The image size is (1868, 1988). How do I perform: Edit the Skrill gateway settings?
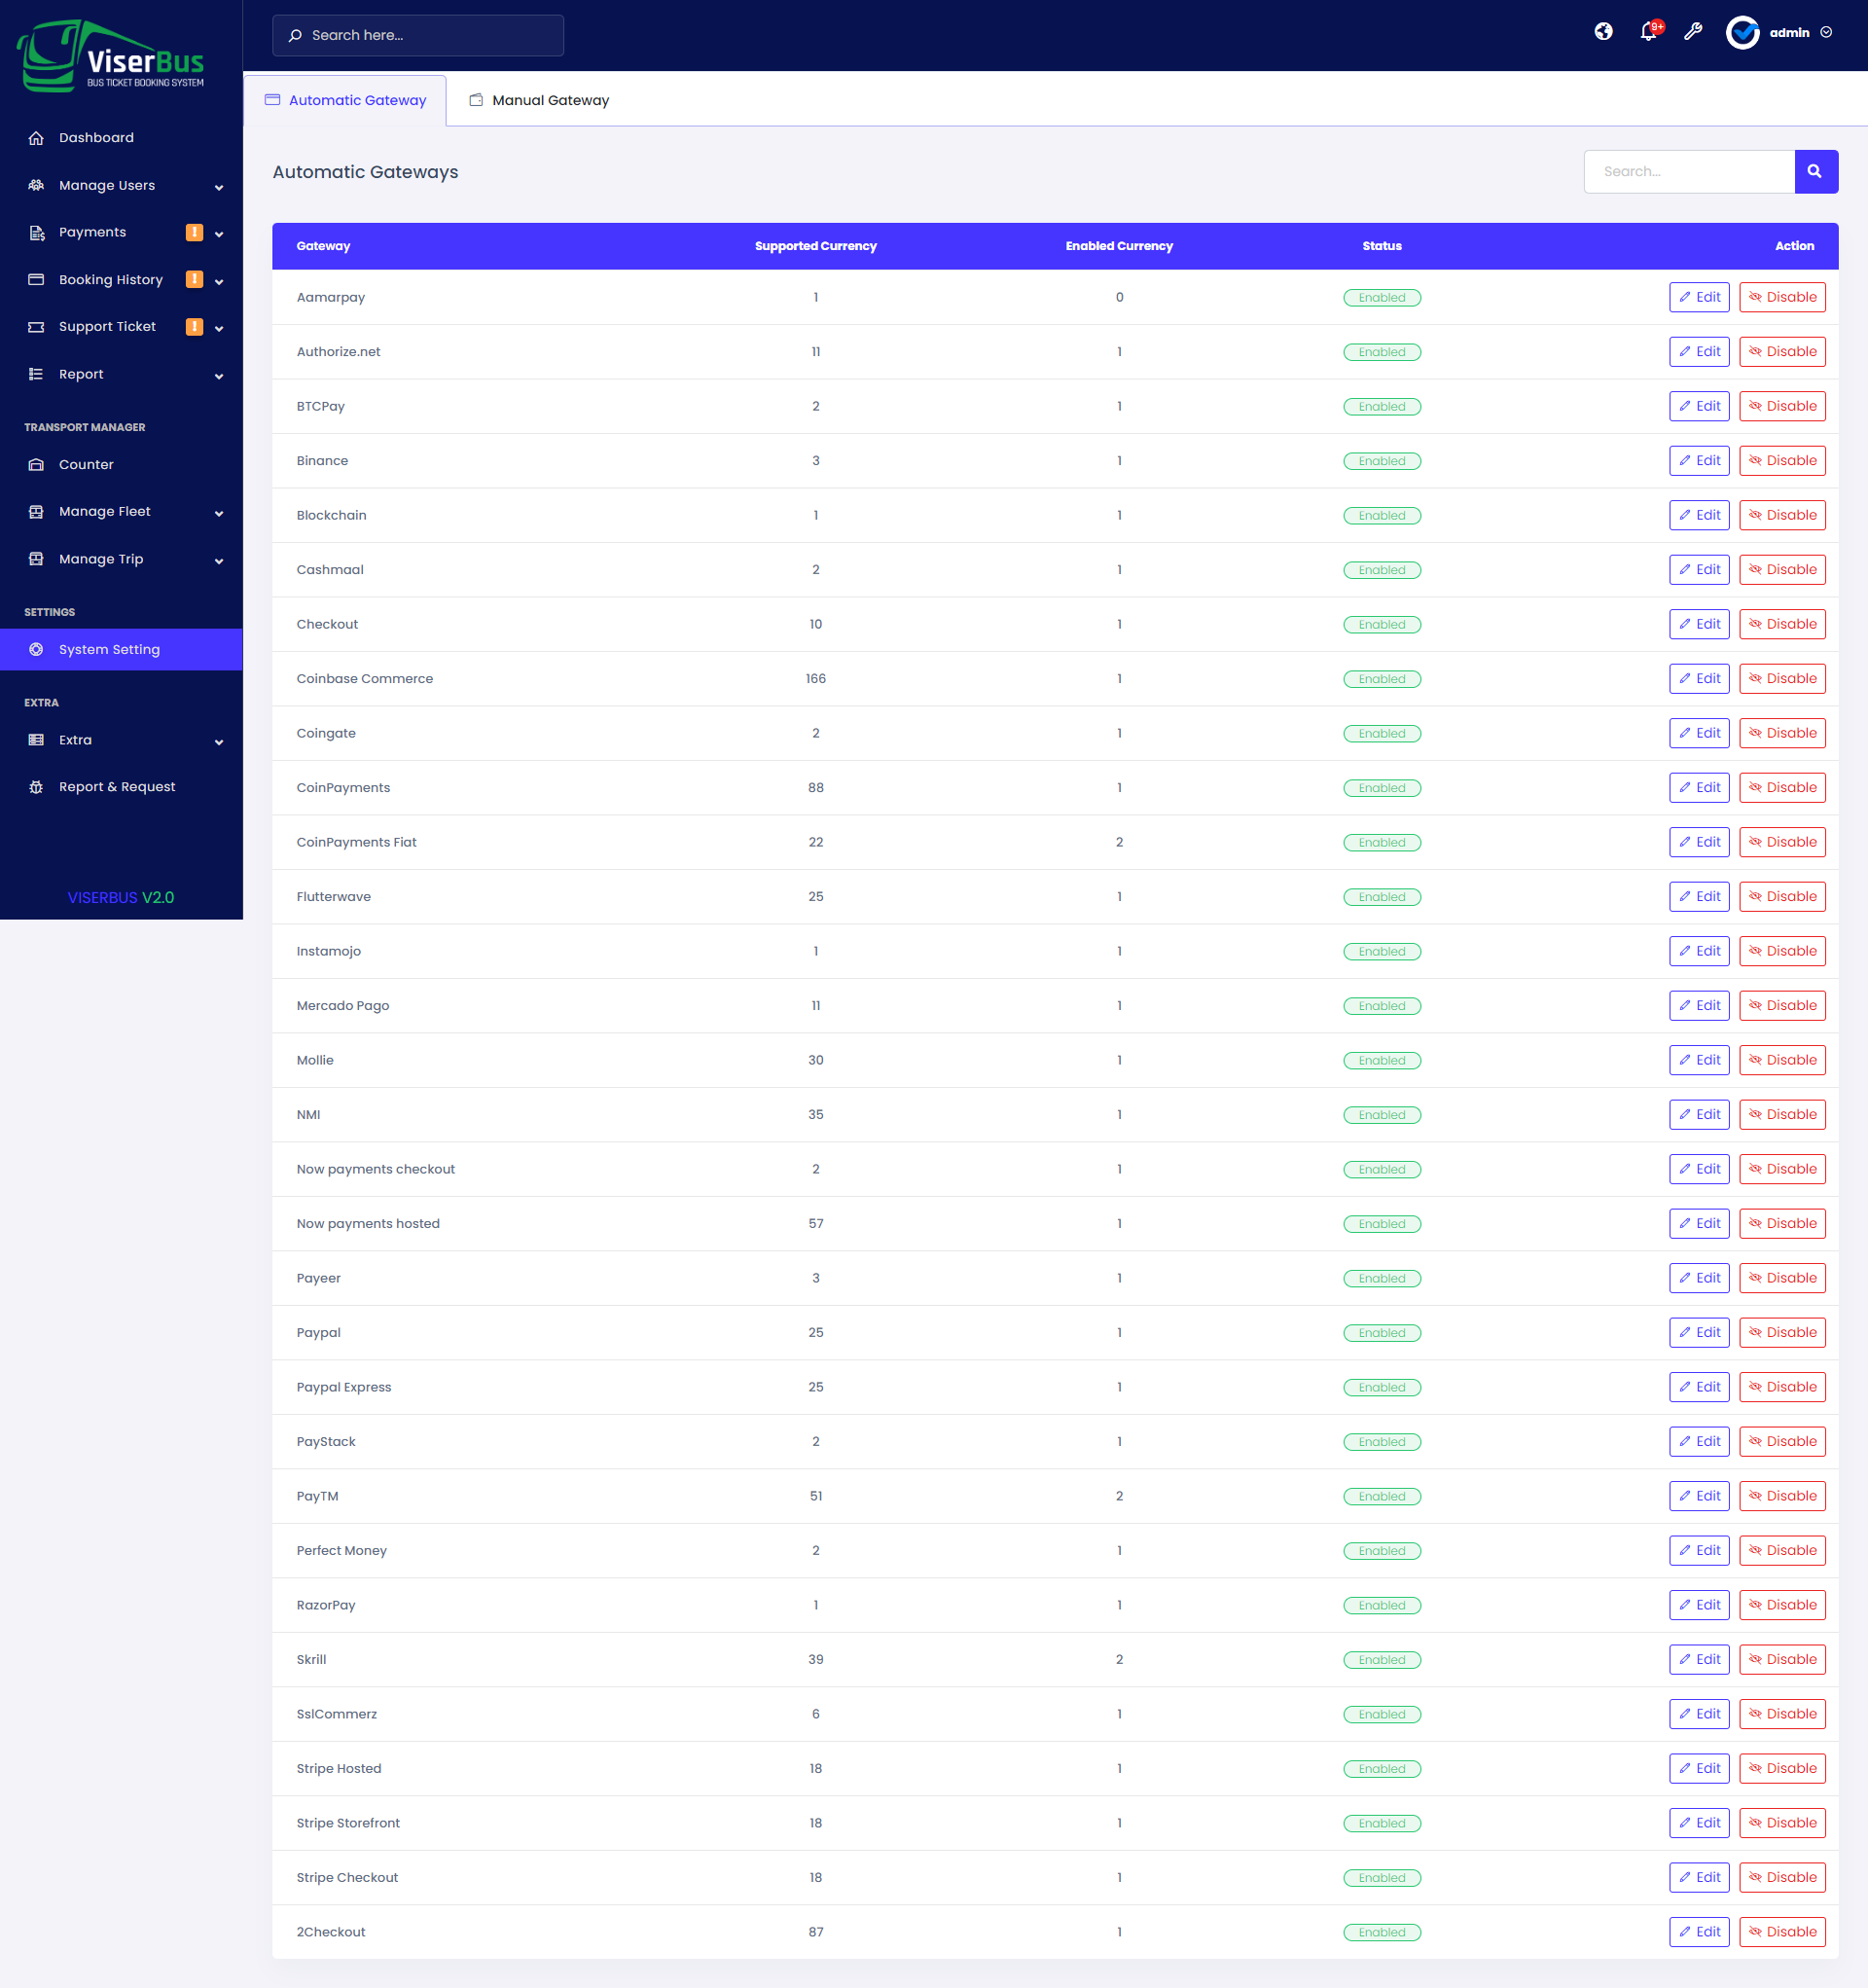coord(1699,1659)
